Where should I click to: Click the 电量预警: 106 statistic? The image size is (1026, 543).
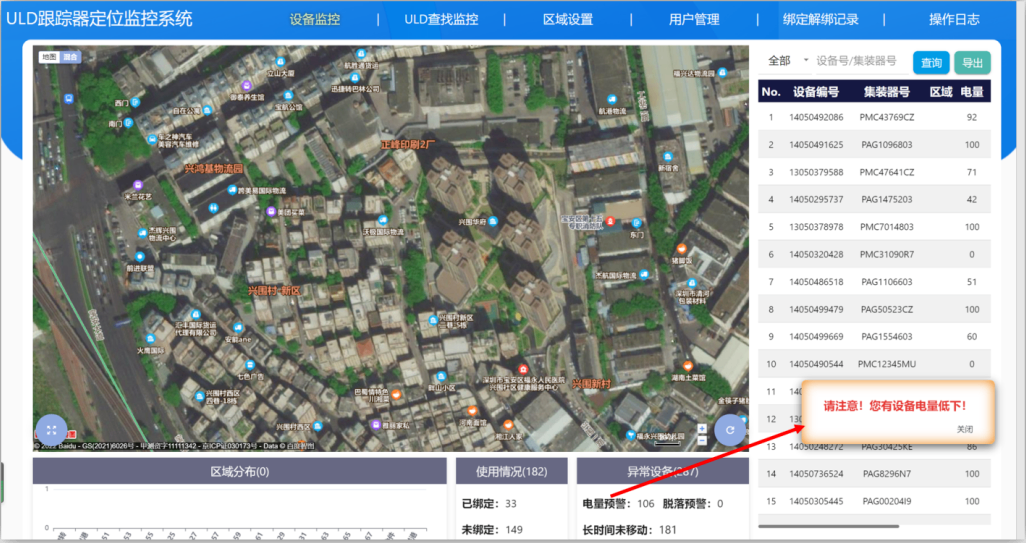pos(618,504)
